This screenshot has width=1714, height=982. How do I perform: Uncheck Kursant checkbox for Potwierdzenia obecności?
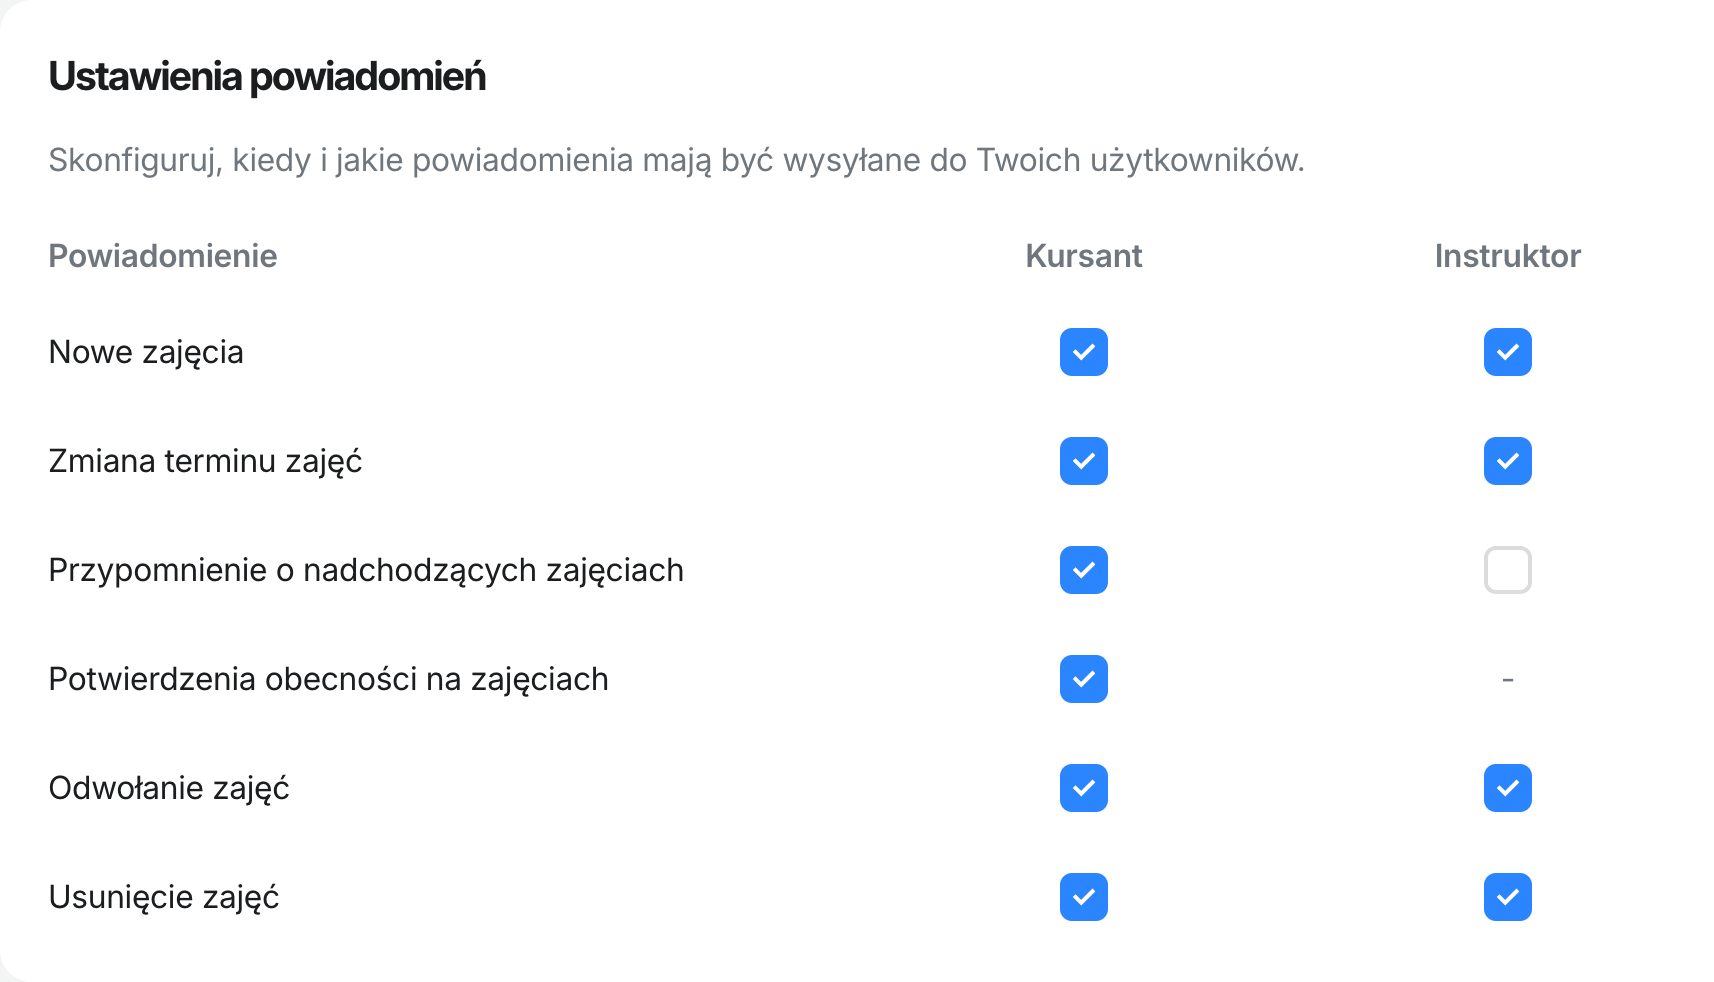(1083, 679)
